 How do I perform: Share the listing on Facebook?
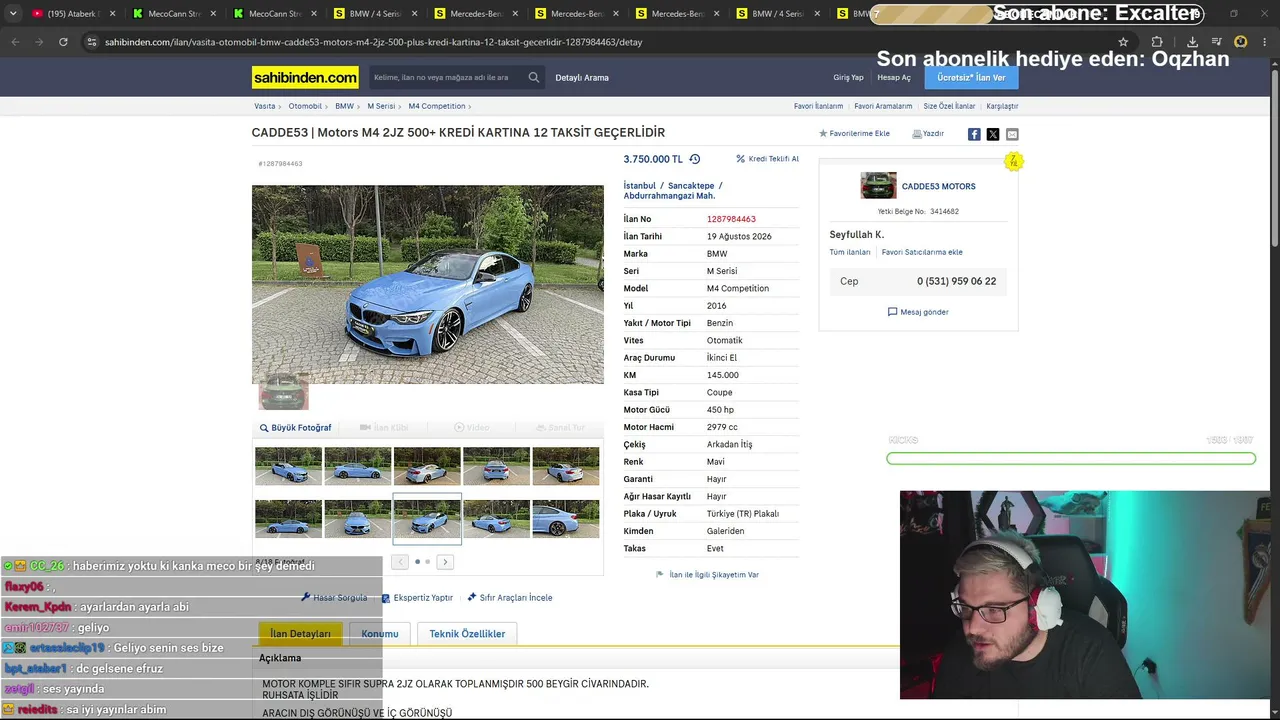974,134
